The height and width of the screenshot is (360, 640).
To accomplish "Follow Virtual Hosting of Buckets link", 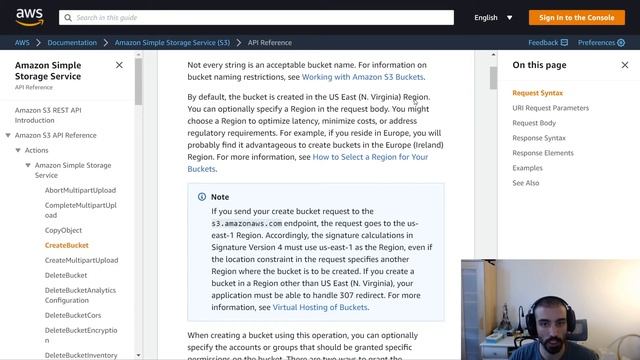I will [x=320, y=307].
